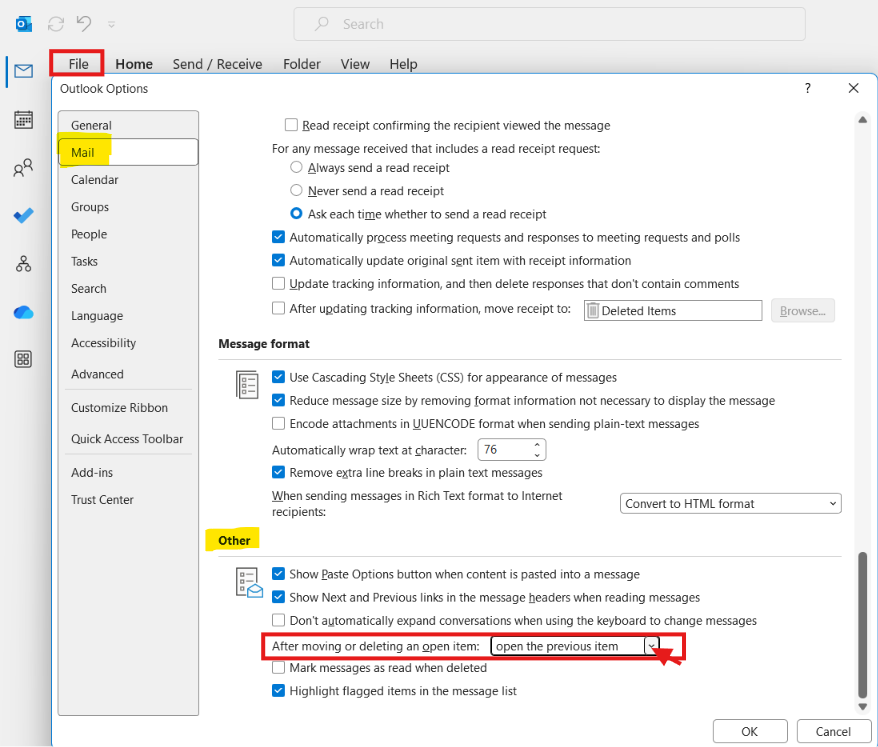Open the To Do checkmark icon
This screenshot has height=747, width=878.
[24, 216]
